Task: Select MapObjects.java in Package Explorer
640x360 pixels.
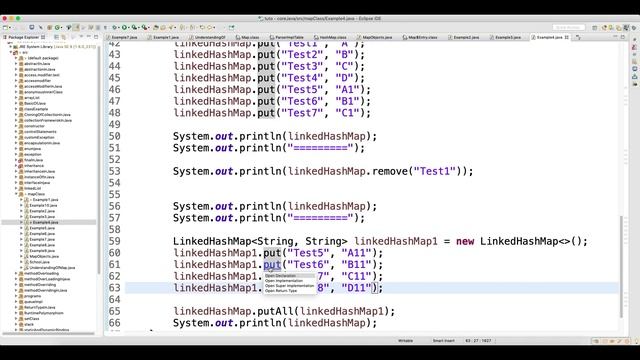Action: pyautogui.click(x=44, y=256)
